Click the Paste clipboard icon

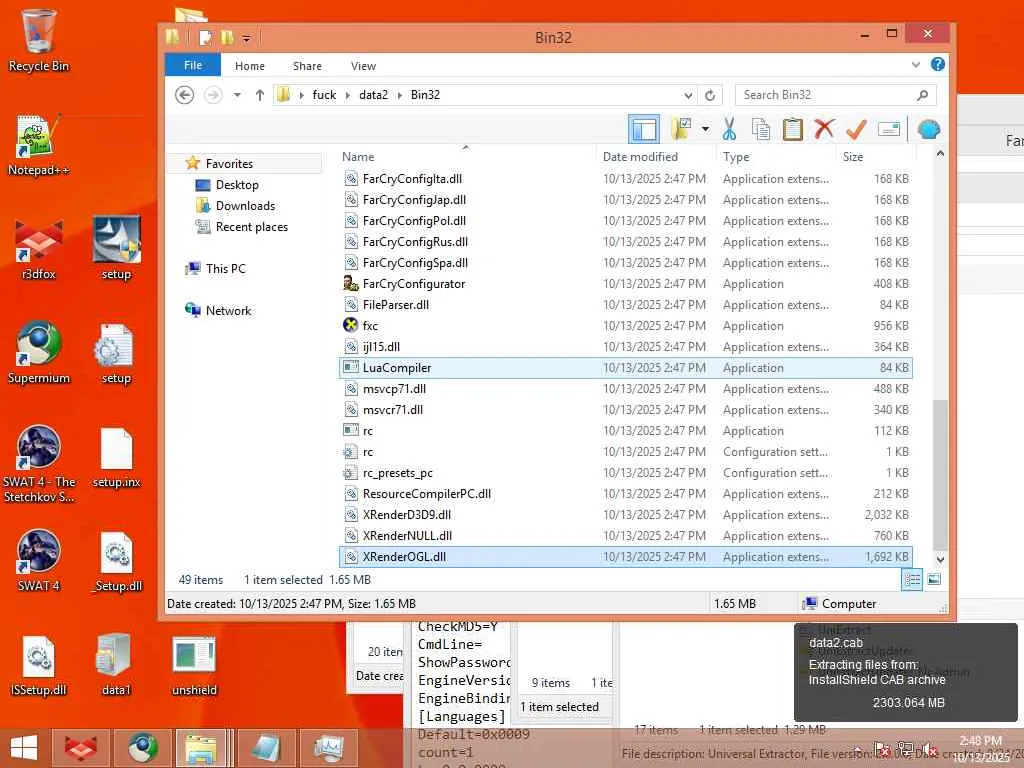(x=792, y=129)
